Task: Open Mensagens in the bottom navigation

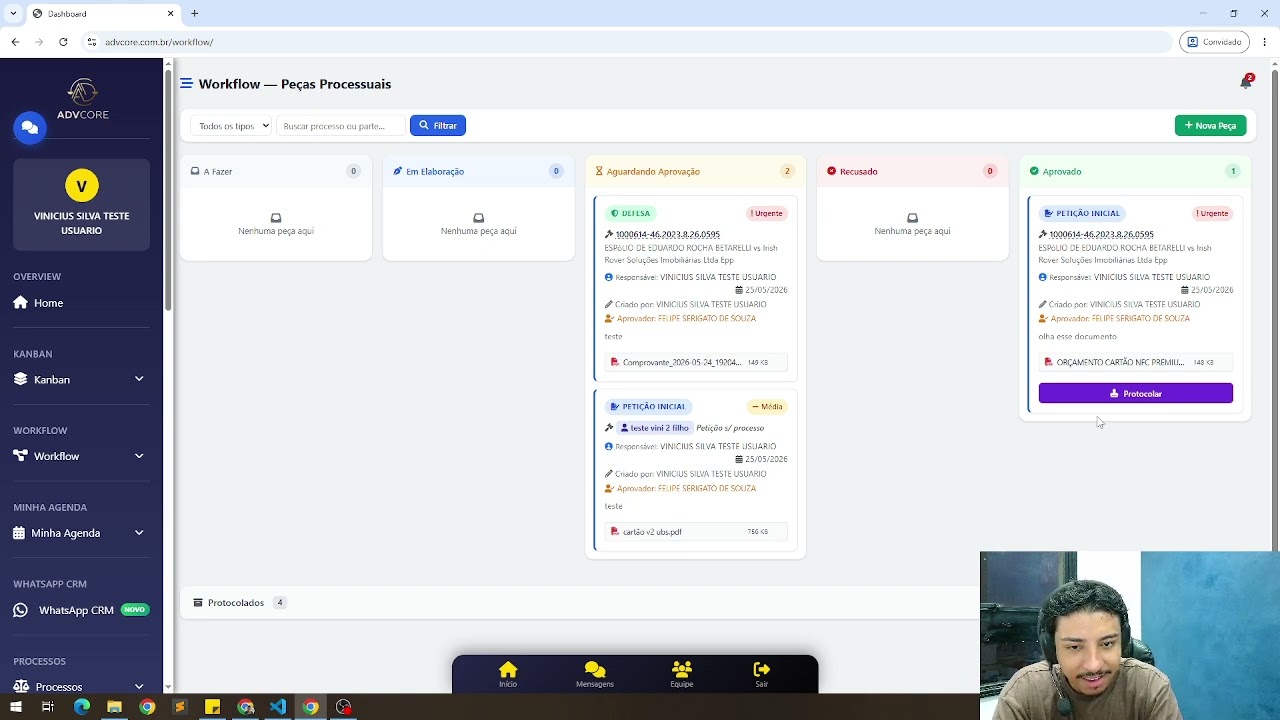Action: 595,674
